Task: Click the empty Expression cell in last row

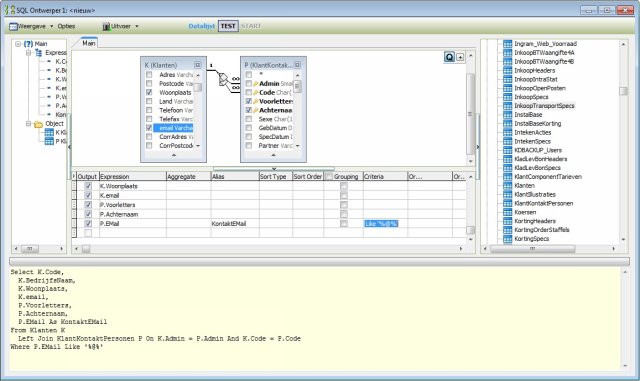Action: pos(133,233)
